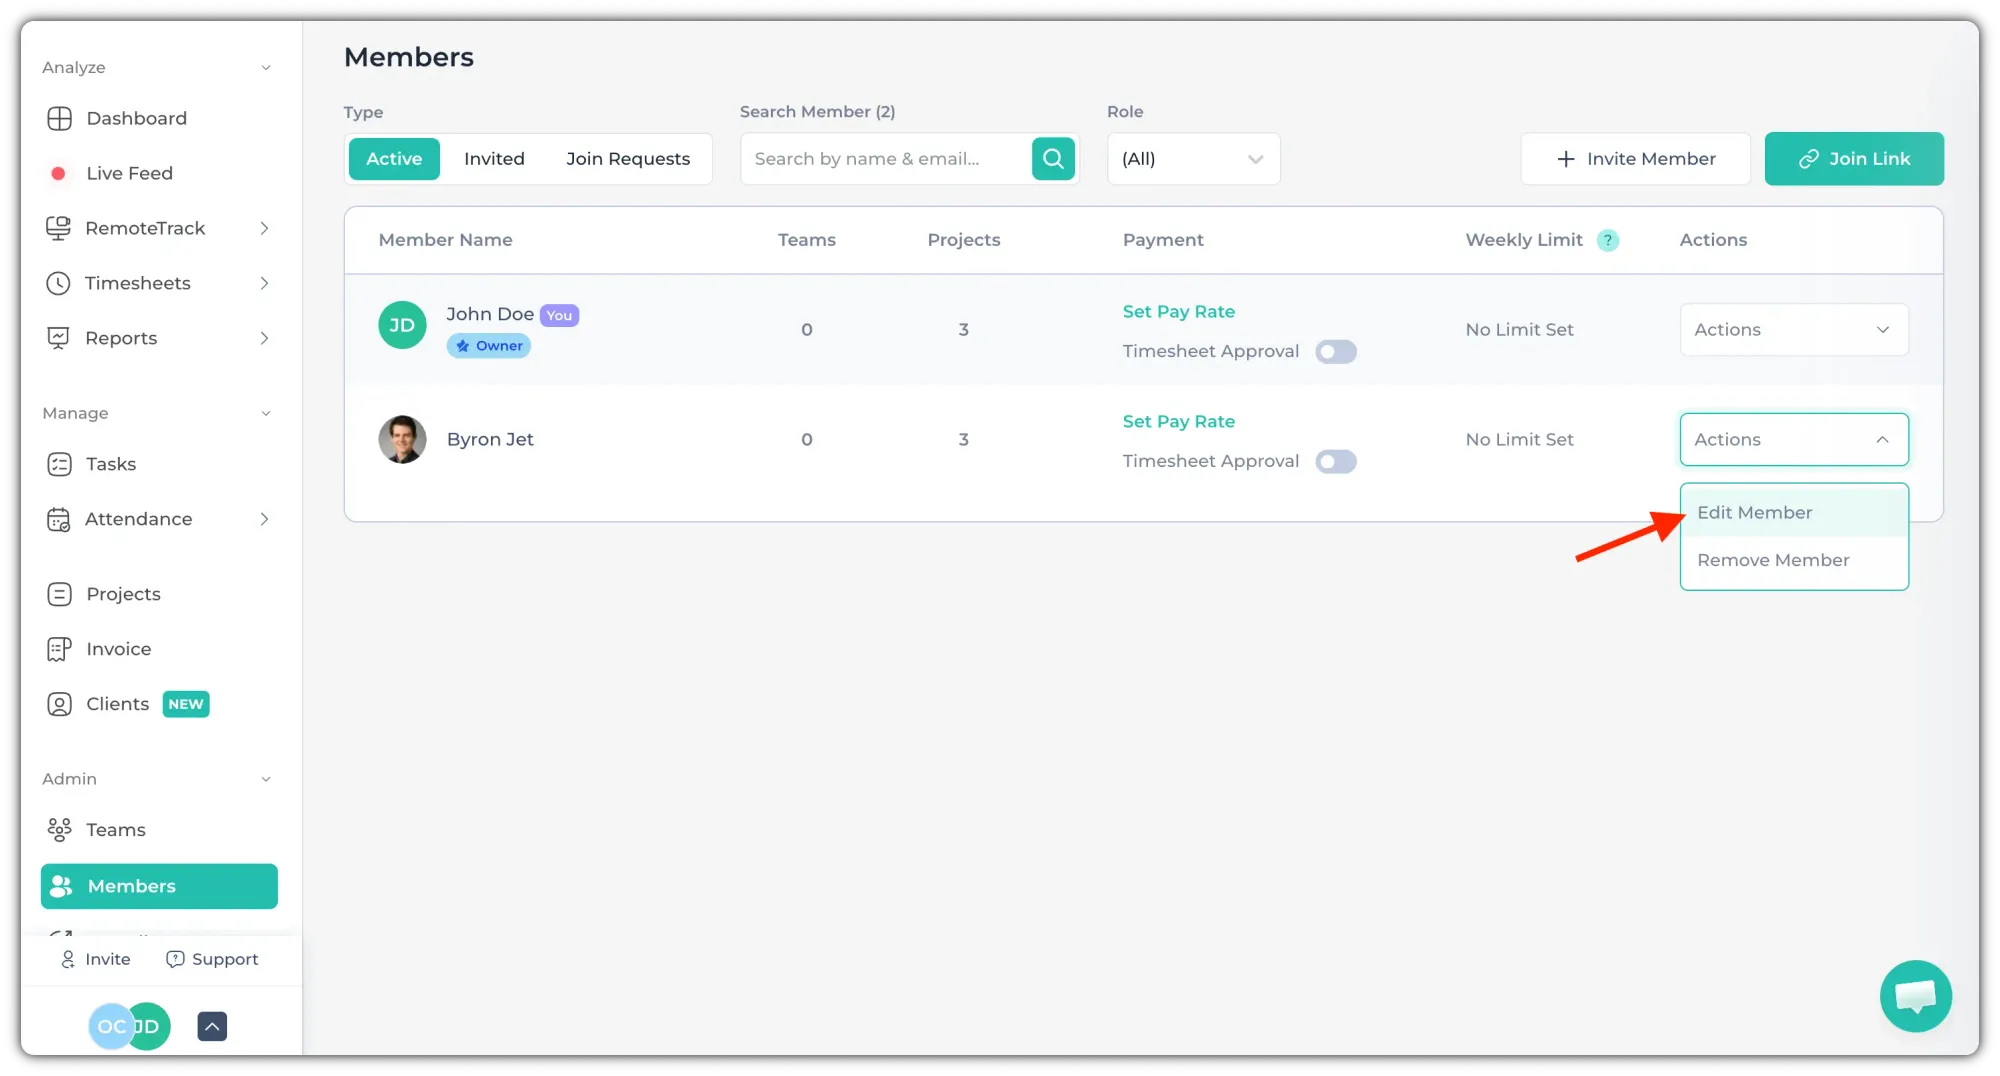This screenshot has width=2000, height=1076.
Task: Click the search magnifier icon button
Action: click(x=1053, y=159)
